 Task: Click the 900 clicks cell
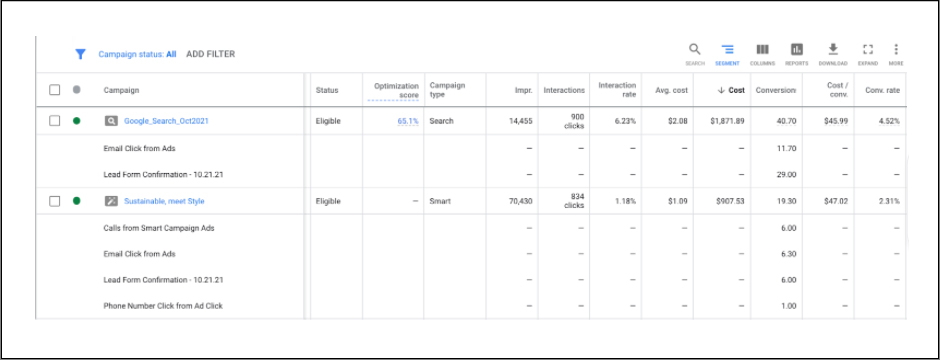pyautogui.click(x=574, y=121)
